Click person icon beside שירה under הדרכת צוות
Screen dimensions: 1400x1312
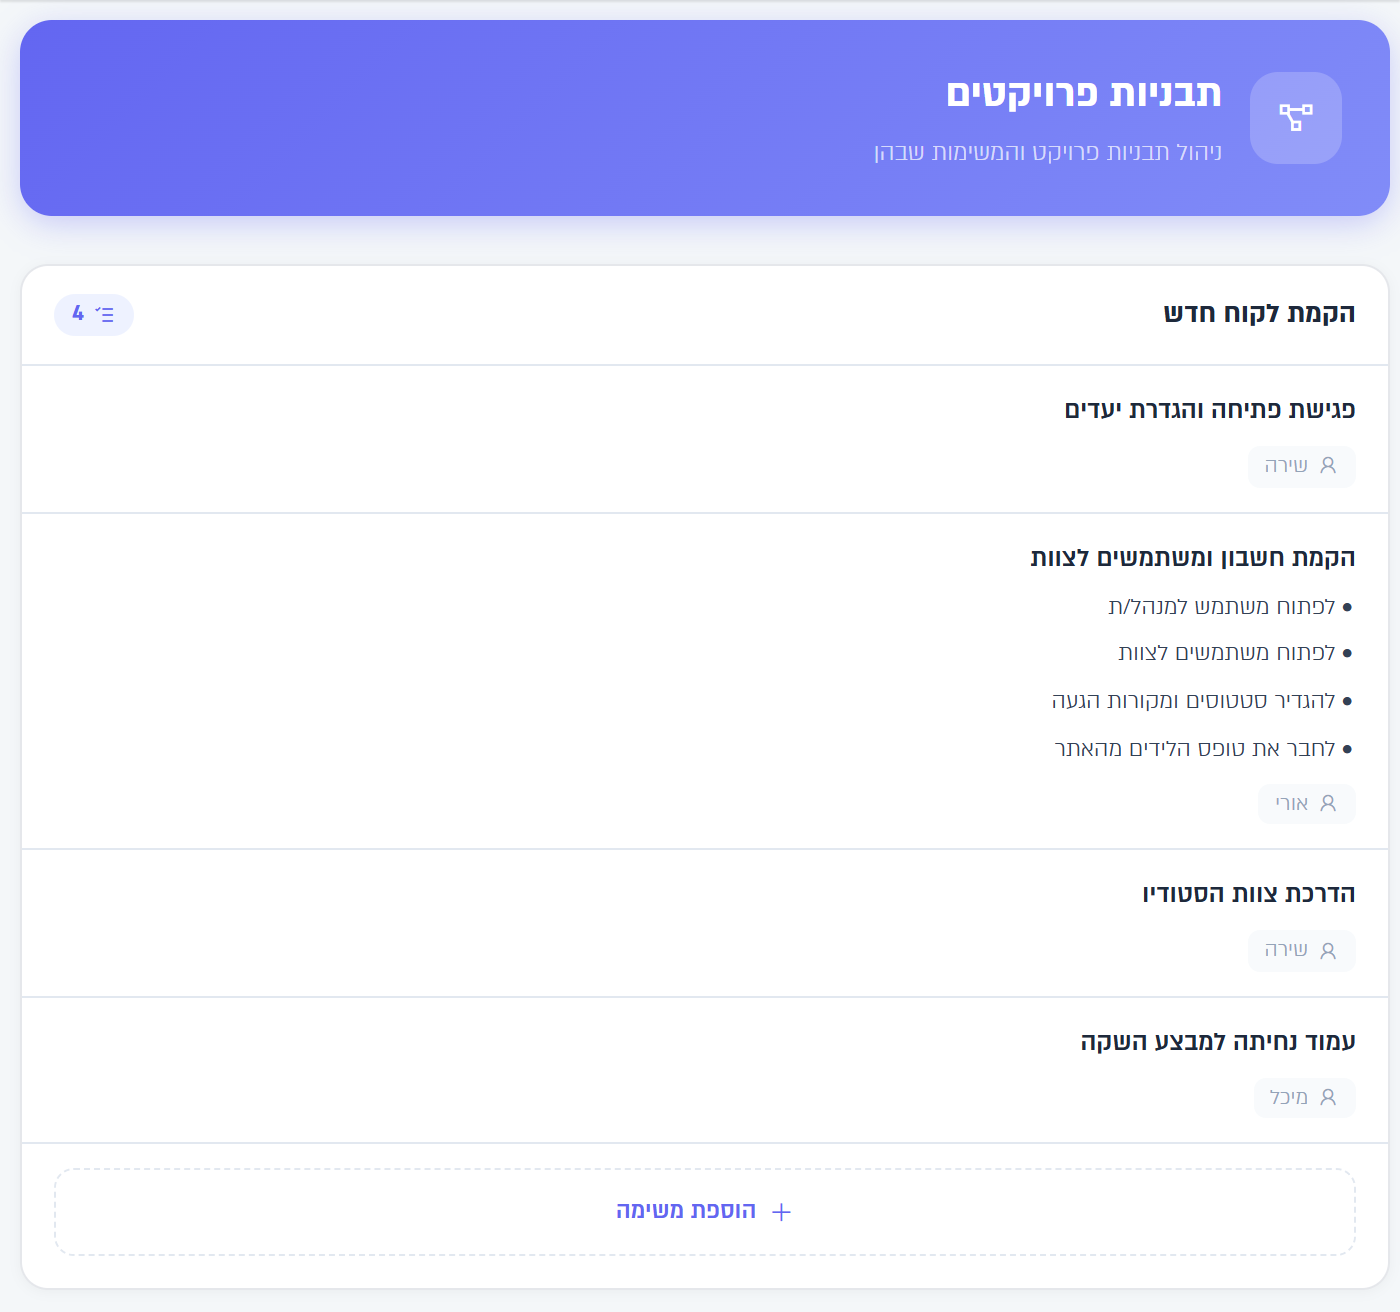tap(1328, 951)
